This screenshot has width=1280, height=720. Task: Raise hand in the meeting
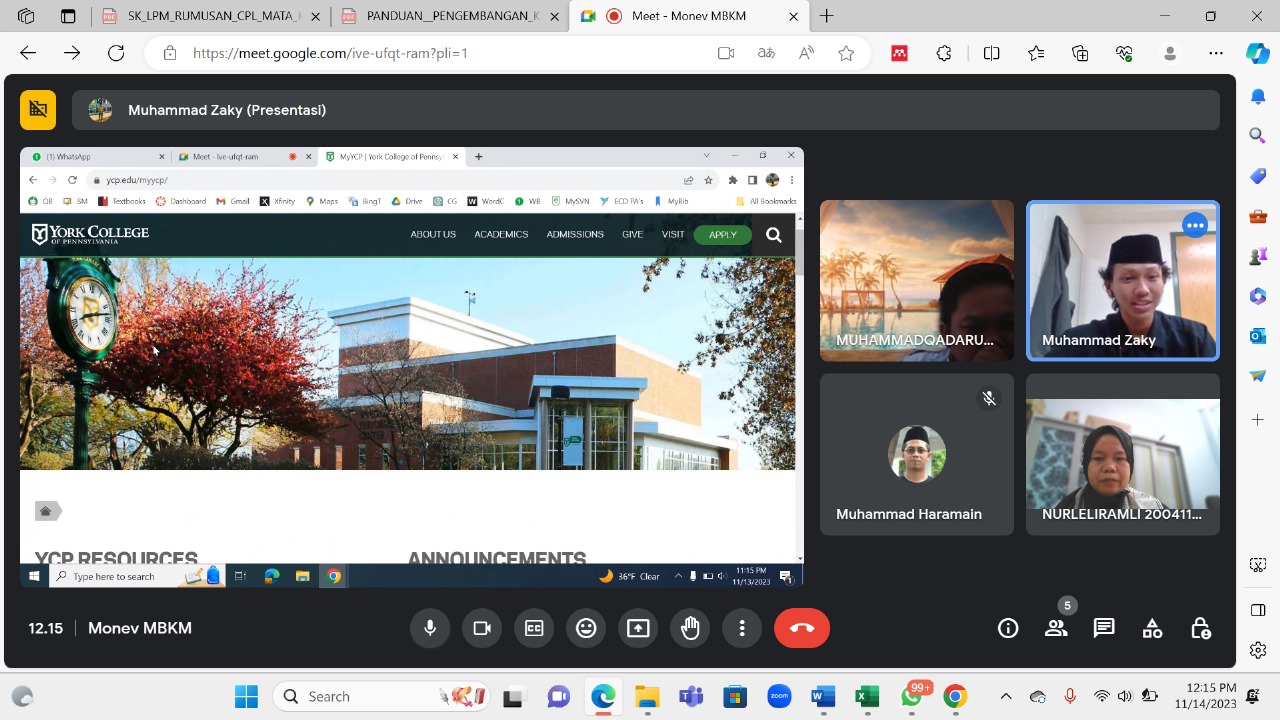coord(690,628)
